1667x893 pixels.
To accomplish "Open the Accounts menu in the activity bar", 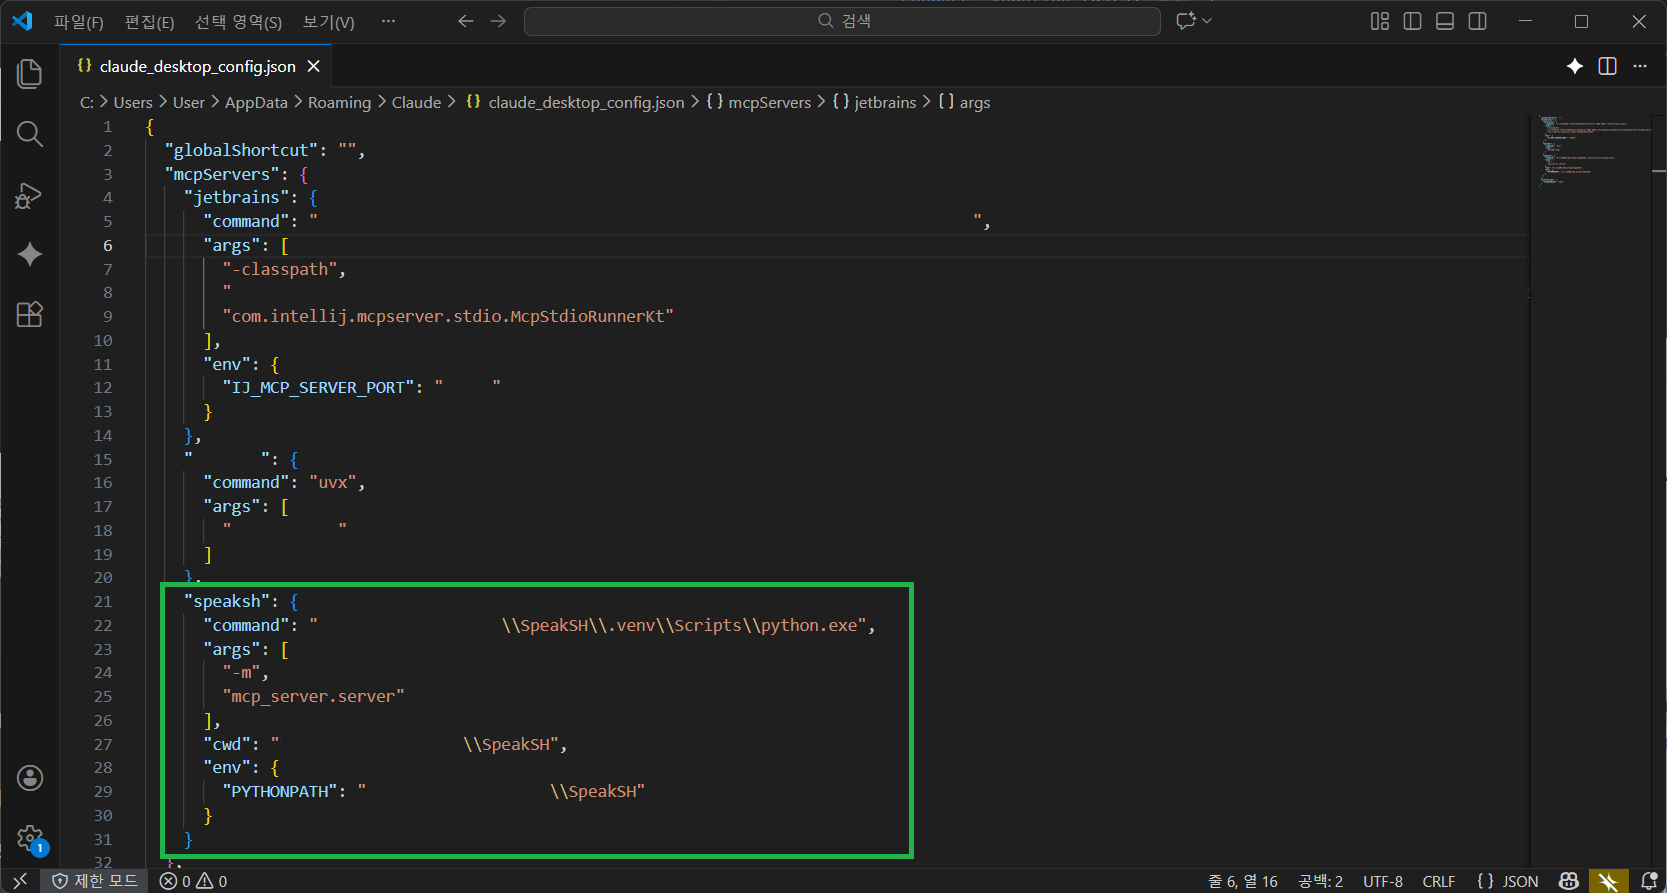I will click(30, 778).
